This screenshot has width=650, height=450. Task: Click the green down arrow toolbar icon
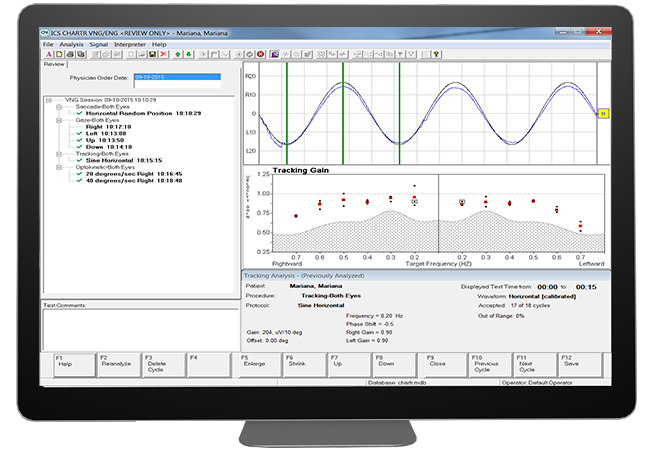click(187, 54)
